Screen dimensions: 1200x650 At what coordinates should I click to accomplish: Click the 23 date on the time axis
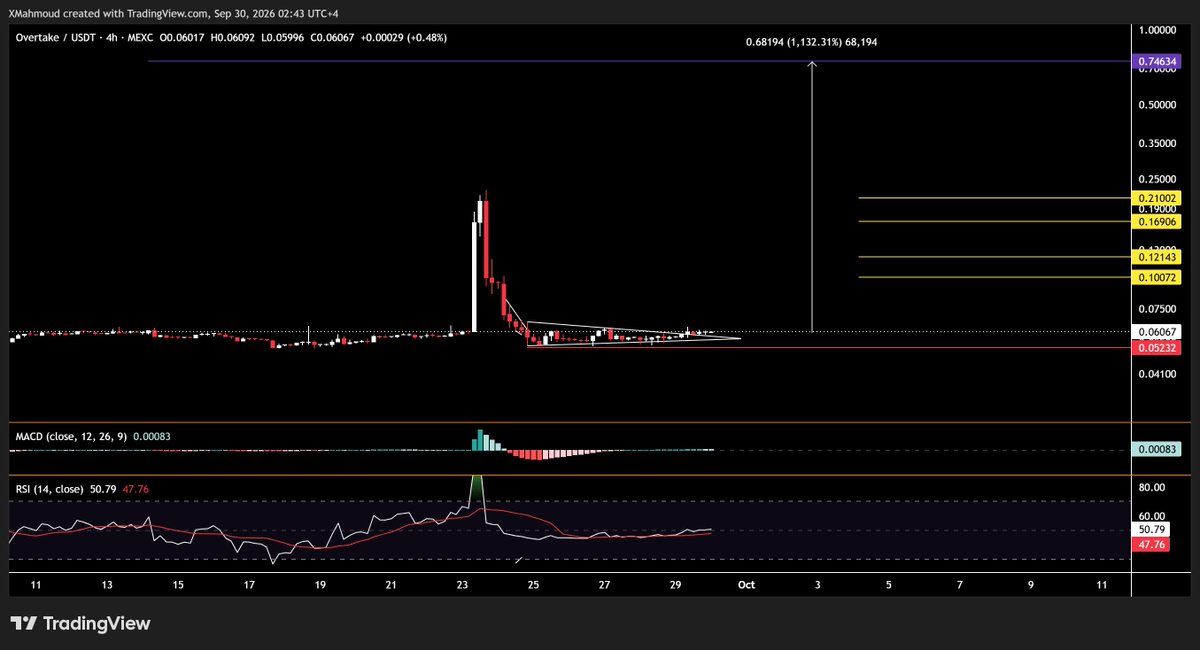[x=462, y=583]
